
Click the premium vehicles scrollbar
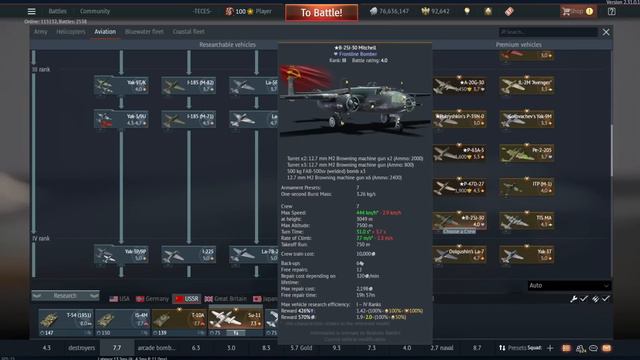point(611,150)
